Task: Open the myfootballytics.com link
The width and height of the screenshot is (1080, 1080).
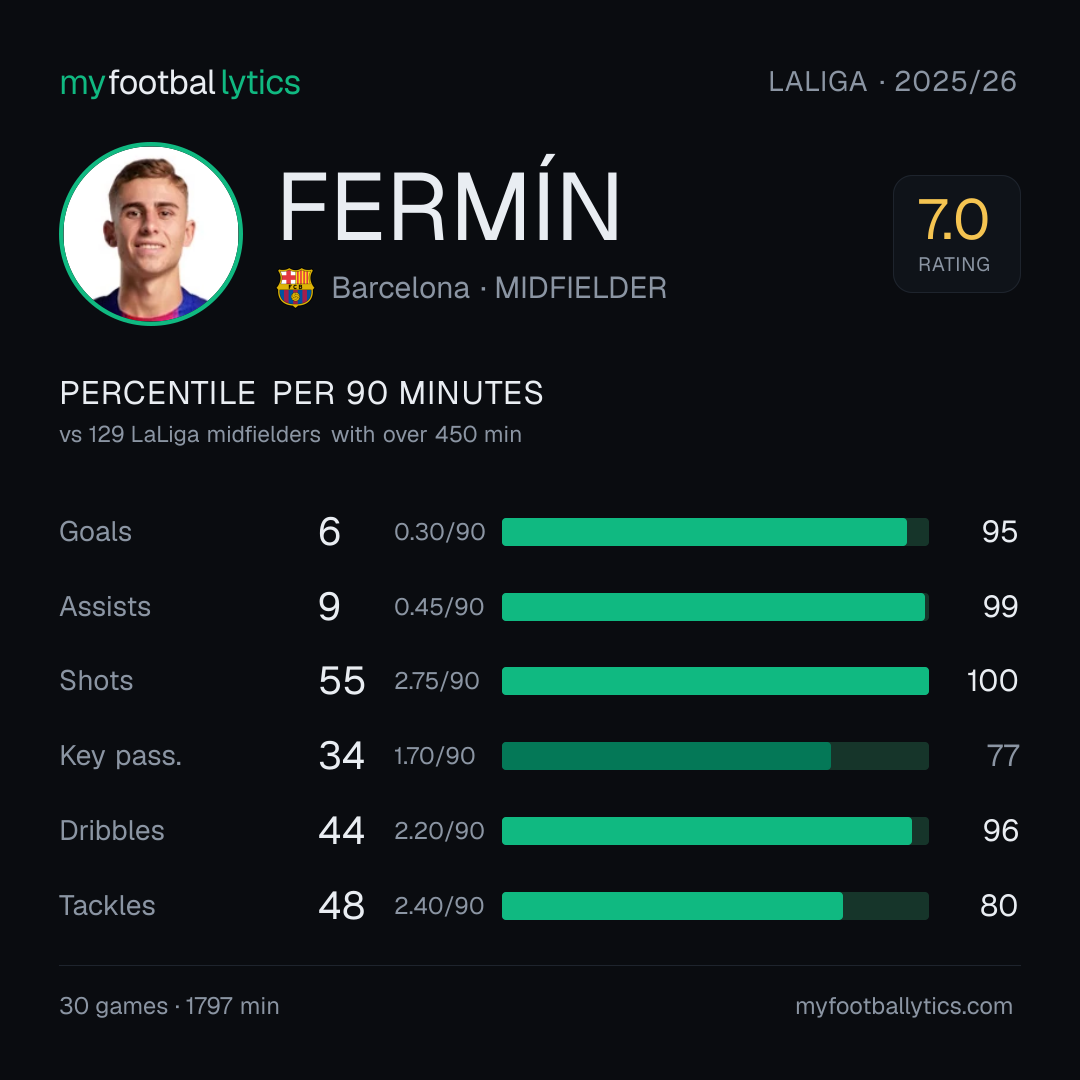Action: pos(904,1006)
